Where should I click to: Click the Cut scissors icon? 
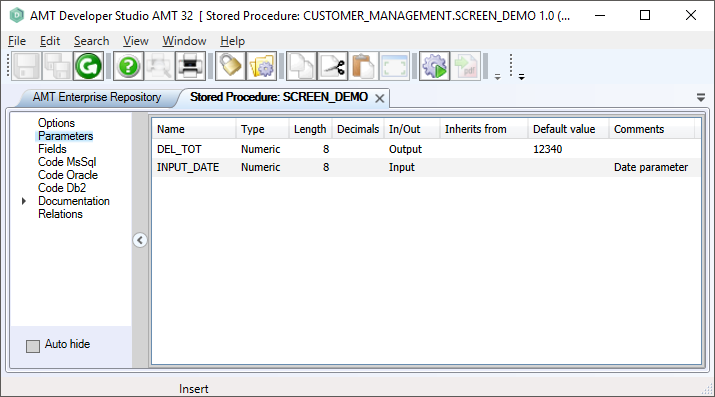point(332,67)
